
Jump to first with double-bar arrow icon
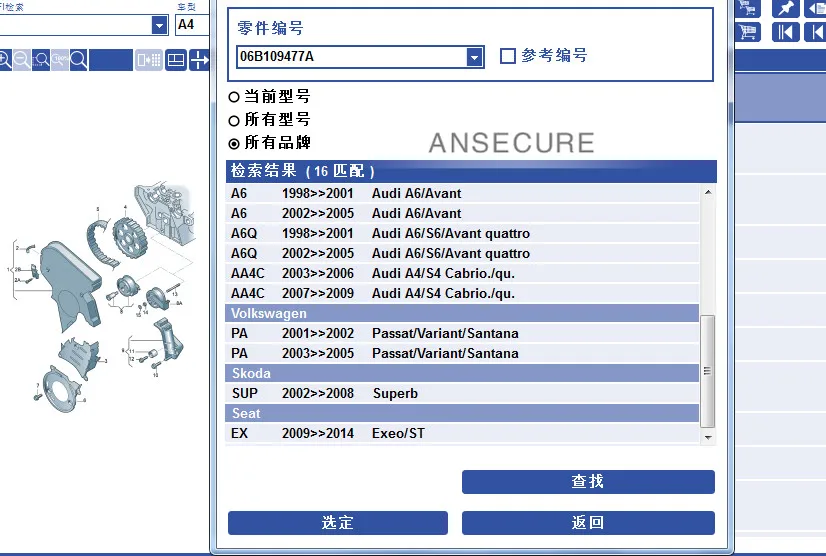click(x=785, y=32)
